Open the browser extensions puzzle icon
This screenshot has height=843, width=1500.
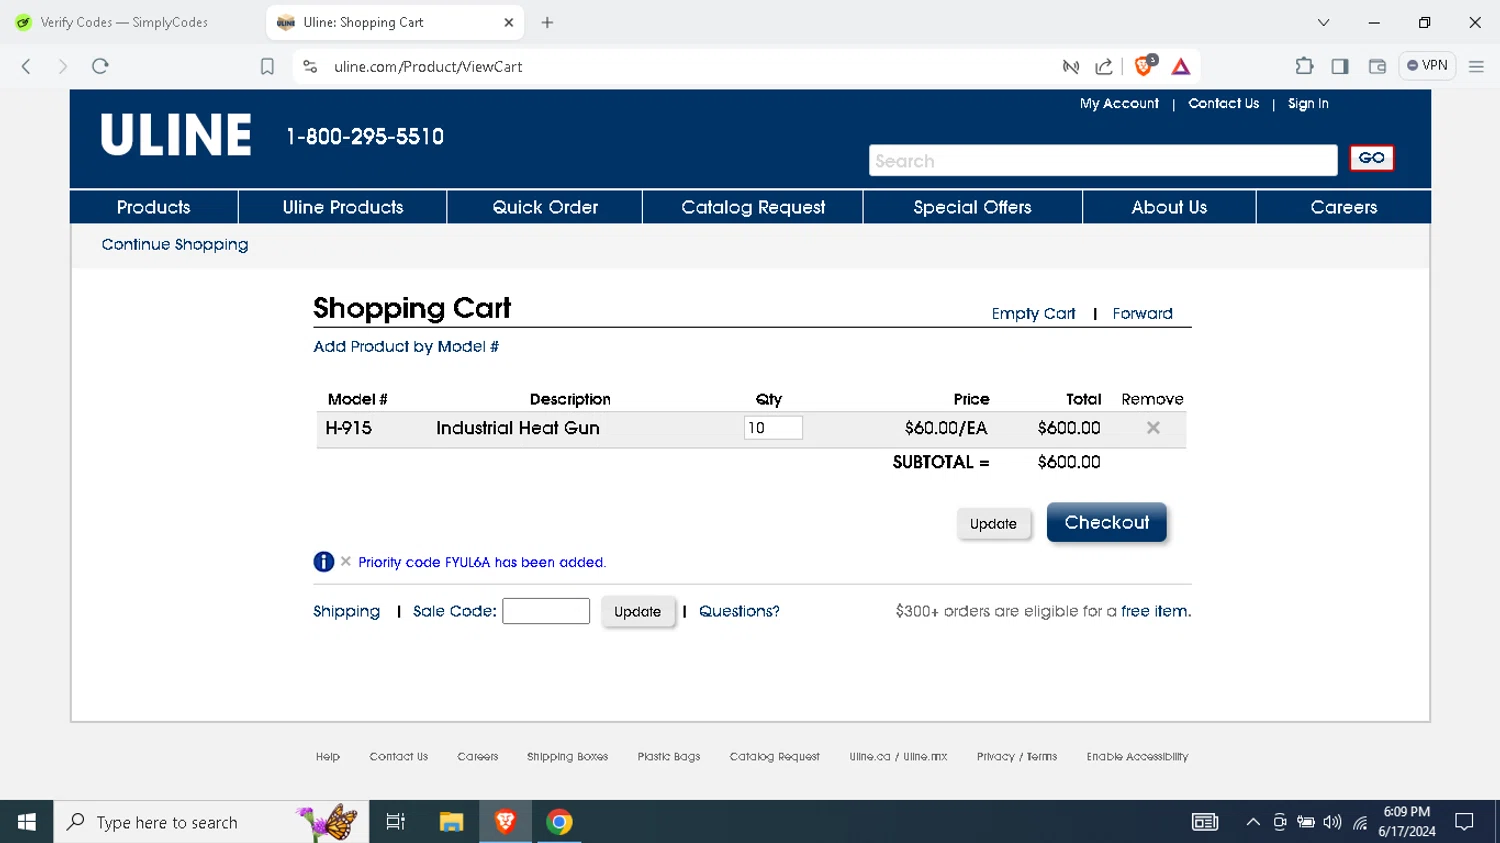coord(1304,66)
